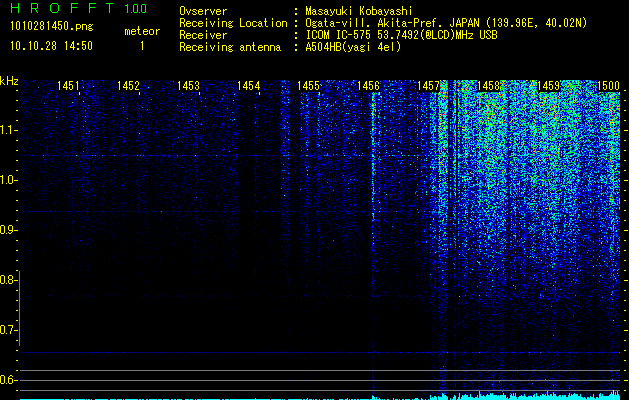
Task: Click the version number 1.0.0
Action: click(135, 8)
